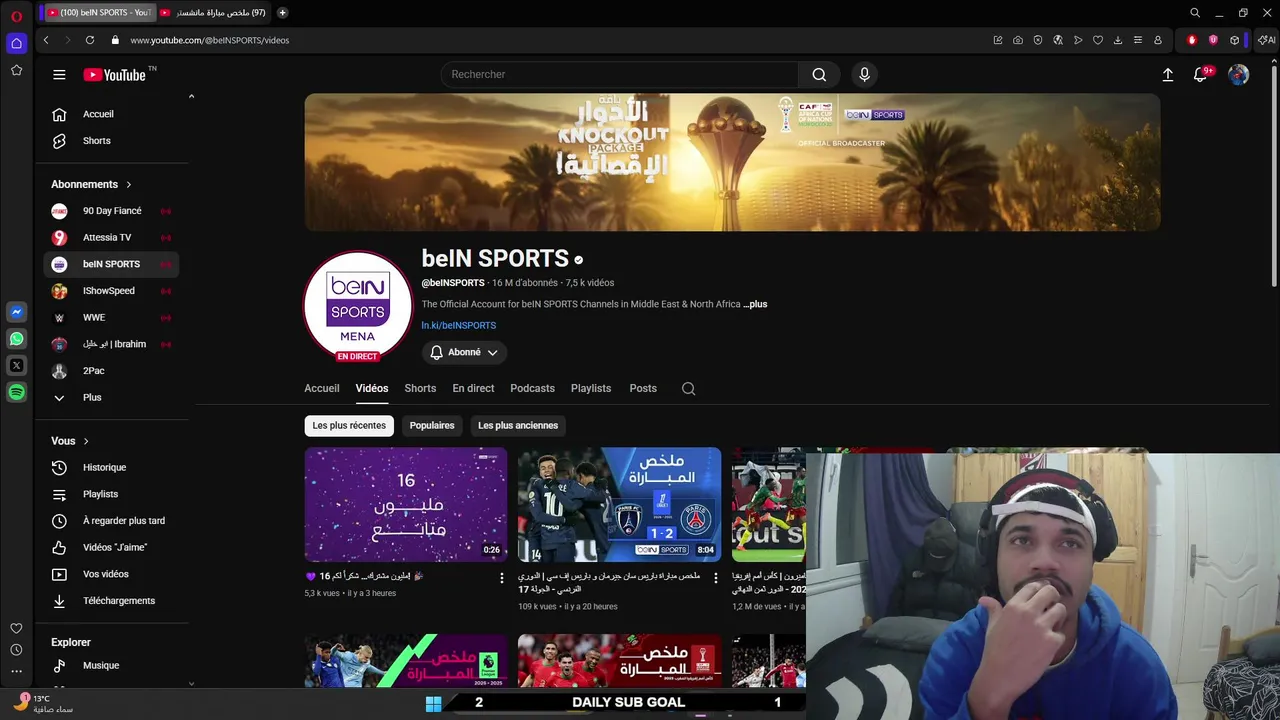
Task: Toggle the YouTube hamburger guide menu
Action: click(59, 74)
